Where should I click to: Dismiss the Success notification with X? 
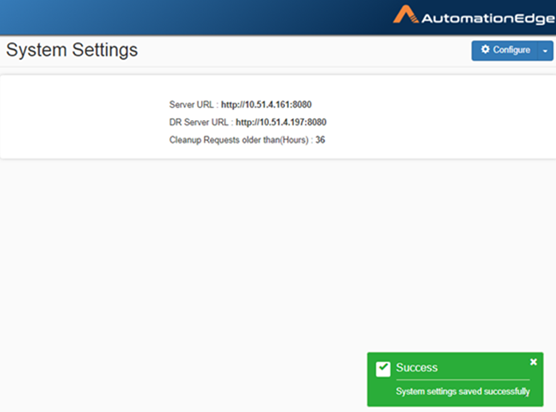[x=533, y=362]
